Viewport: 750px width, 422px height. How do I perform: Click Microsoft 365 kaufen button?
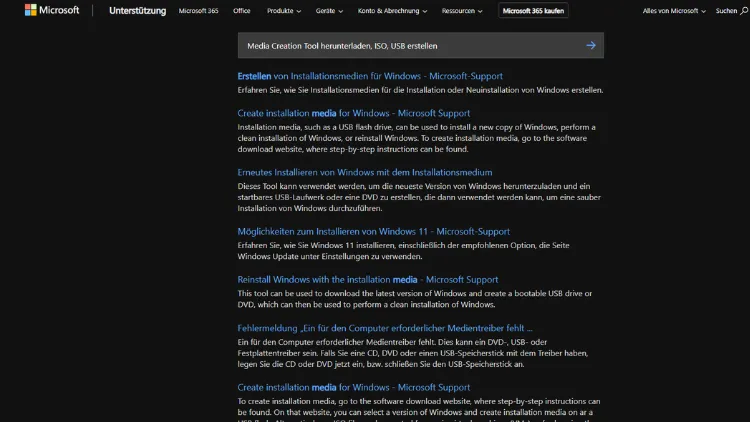point(533,11)
